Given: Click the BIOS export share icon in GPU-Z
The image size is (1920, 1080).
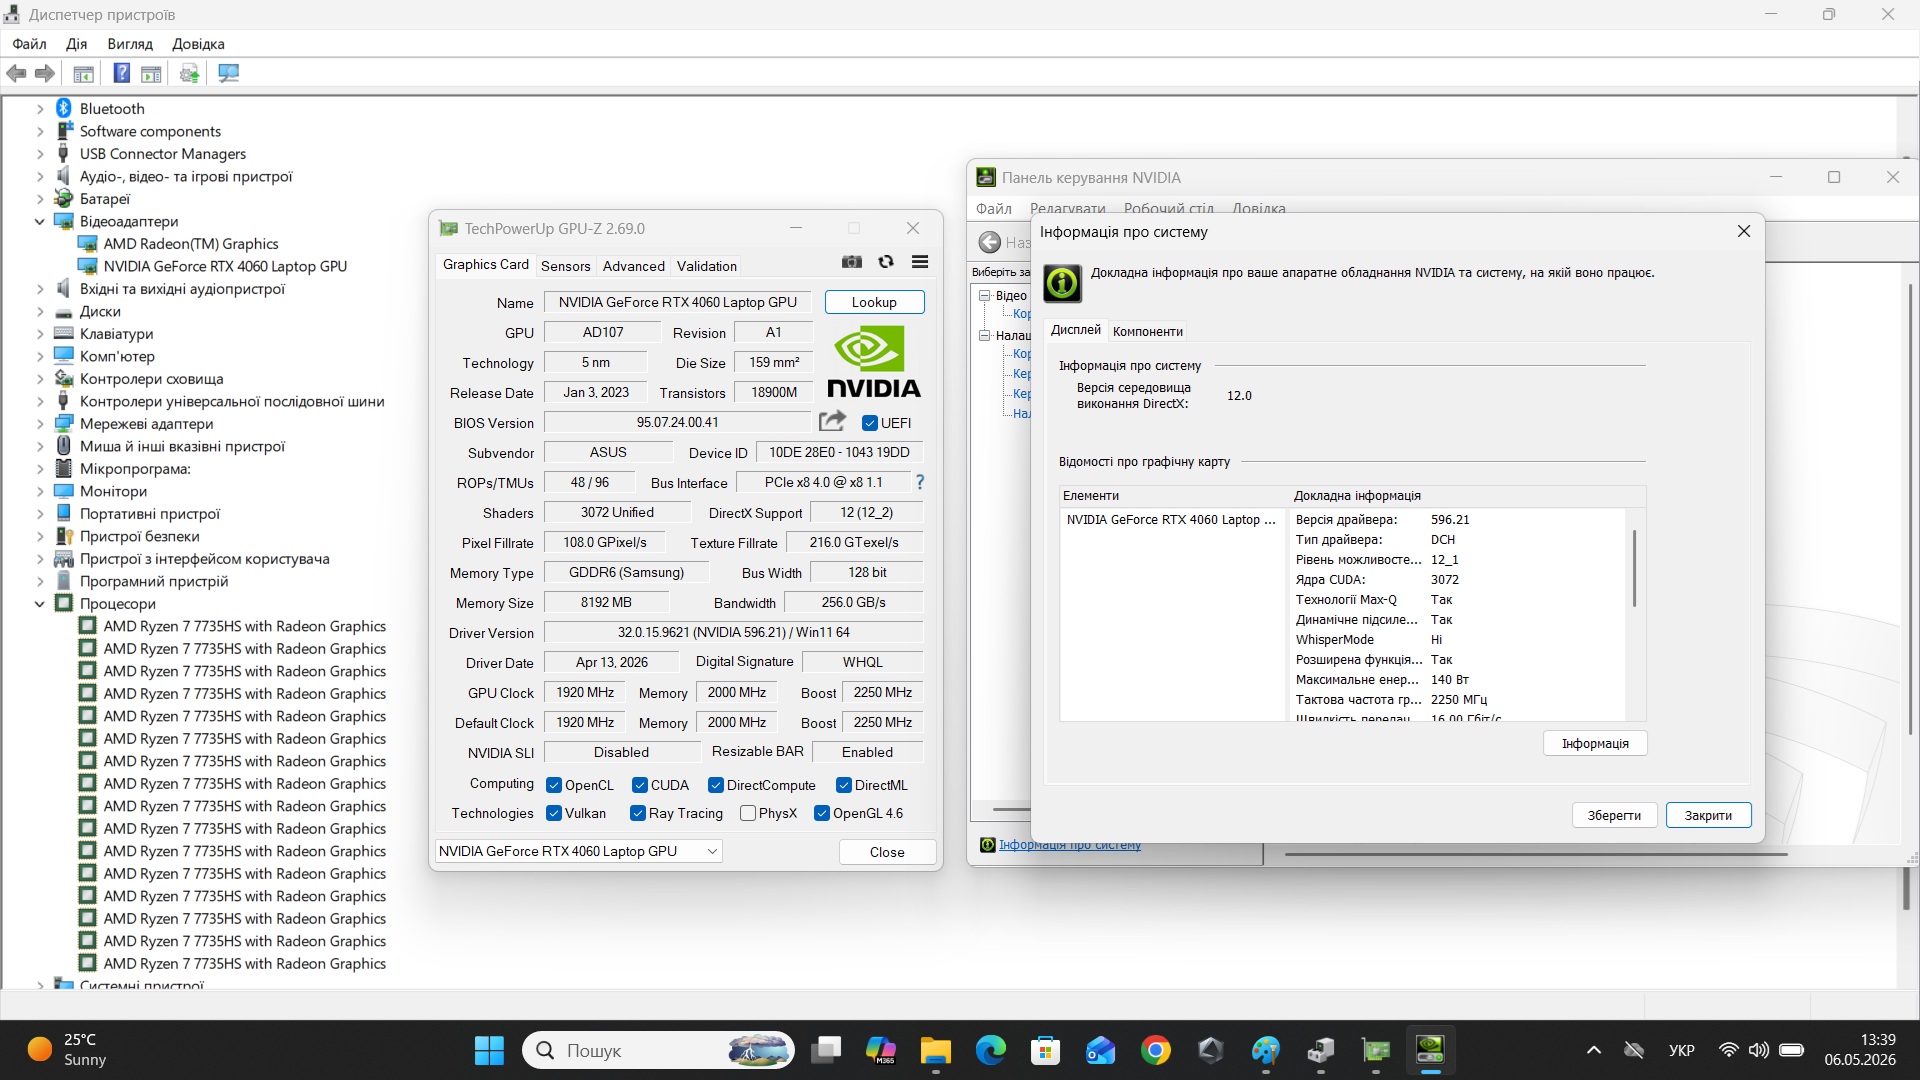Looking at the screenshot, I should [x=832, y=422].
